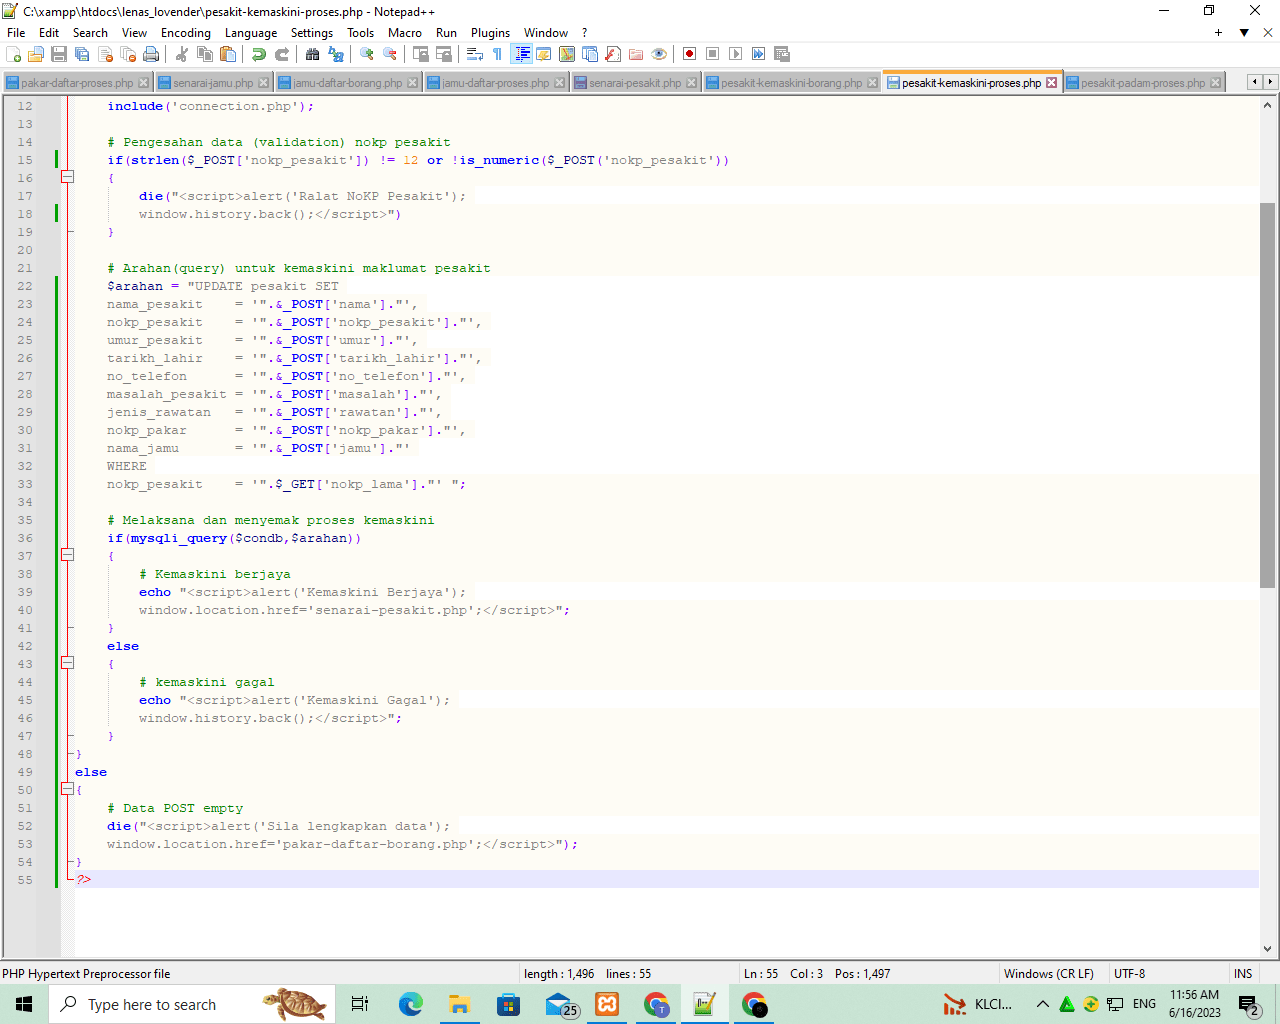Open File Explorer from the taskbar
Image resolution: width=1280 pixels, height=1024 pixels.
tap(459, 1004)
